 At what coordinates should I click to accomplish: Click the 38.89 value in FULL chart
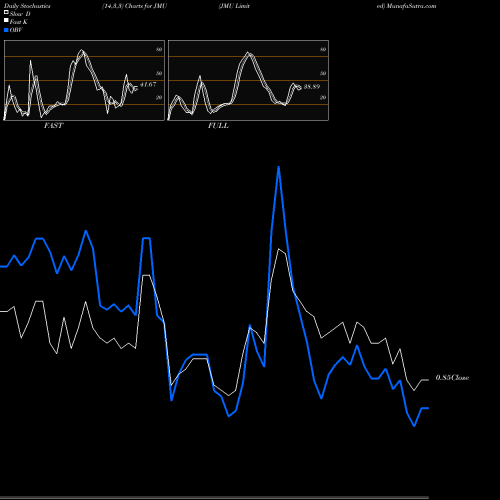pyautogui.click(x=312, y=87)
